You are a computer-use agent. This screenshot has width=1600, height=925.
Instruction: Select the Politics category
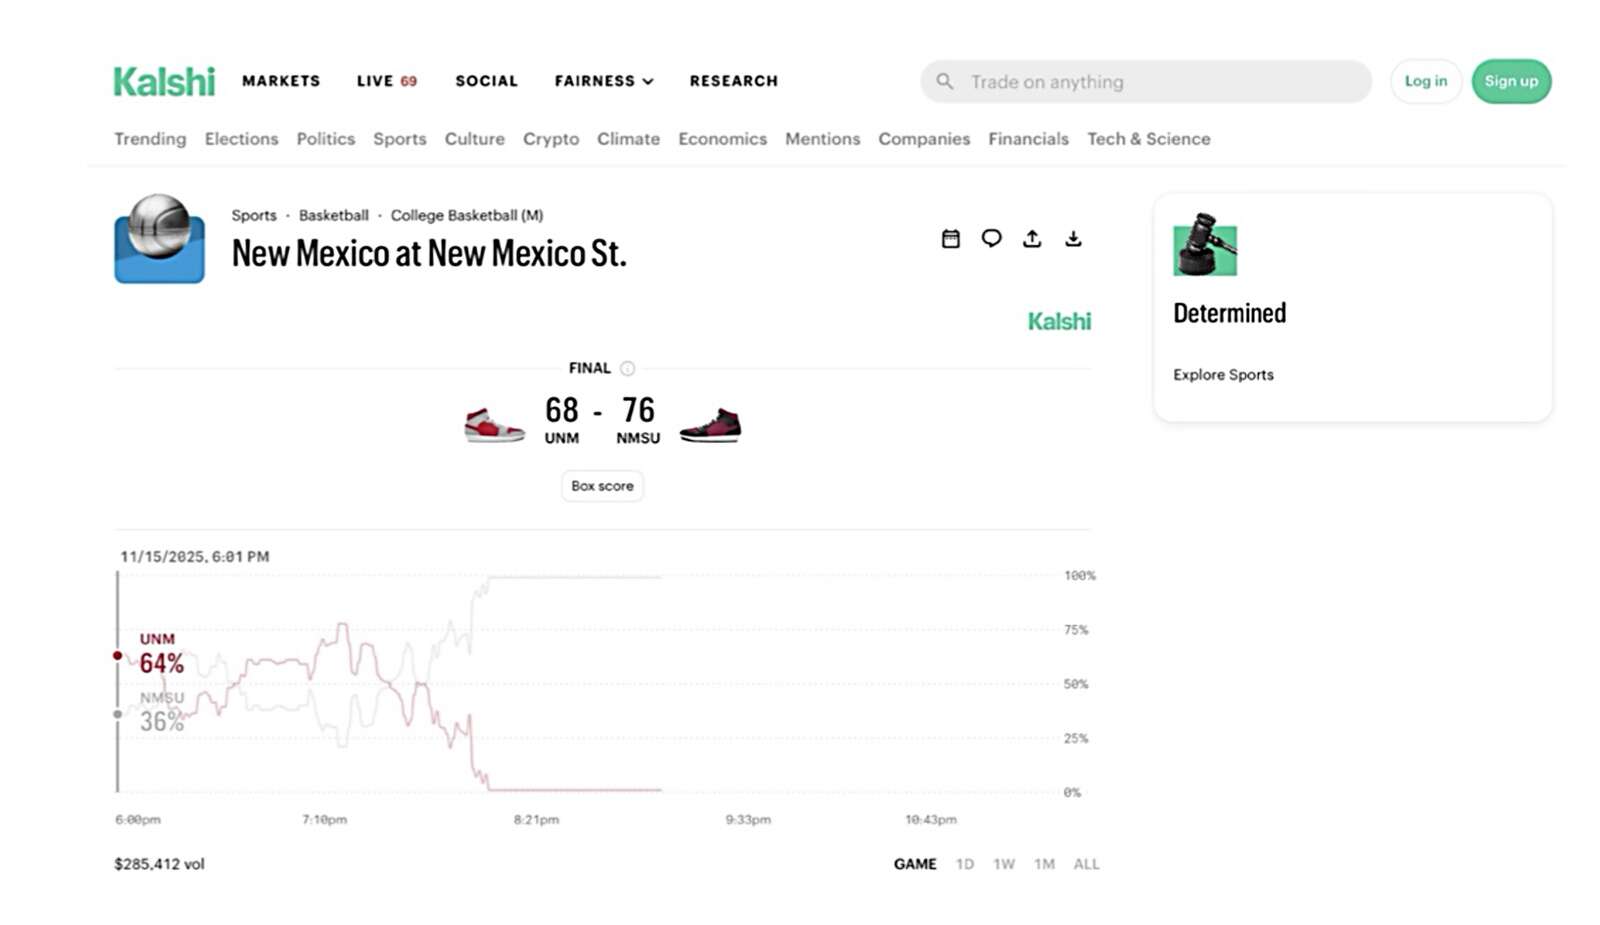[x=326, y=139]
